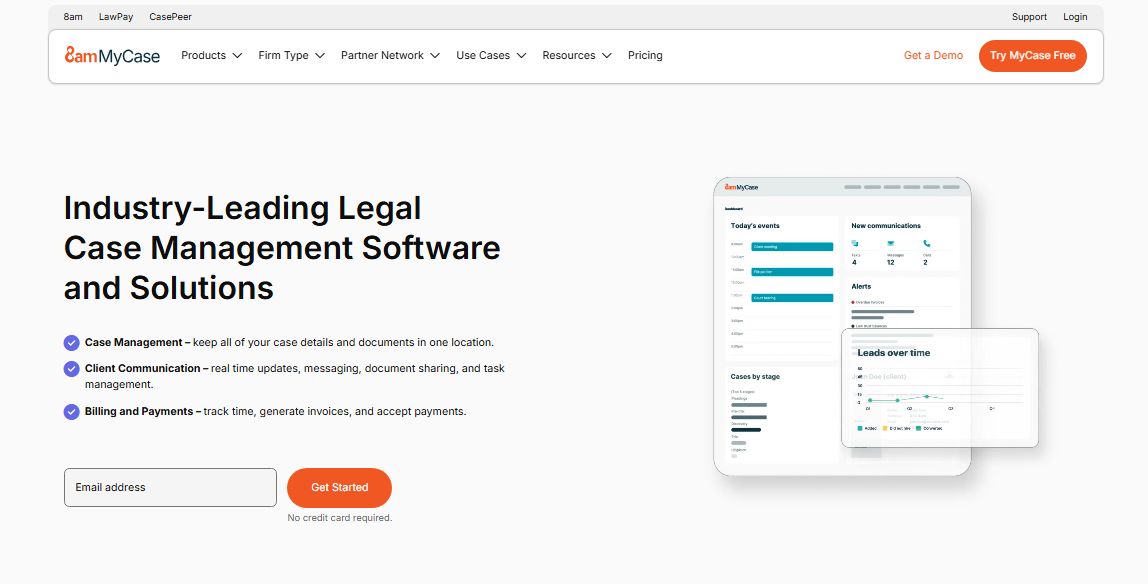Toggle the checkmark beside Client Communication
This screenshot has height=584, width=1148.
71,368
